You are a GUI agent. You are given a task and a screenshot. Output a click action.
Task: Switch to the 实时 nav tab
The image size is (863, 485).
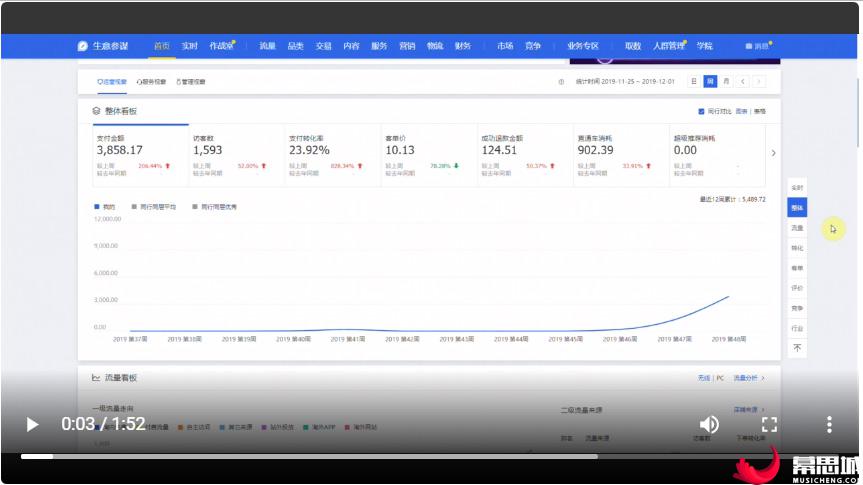pos(190,46)
